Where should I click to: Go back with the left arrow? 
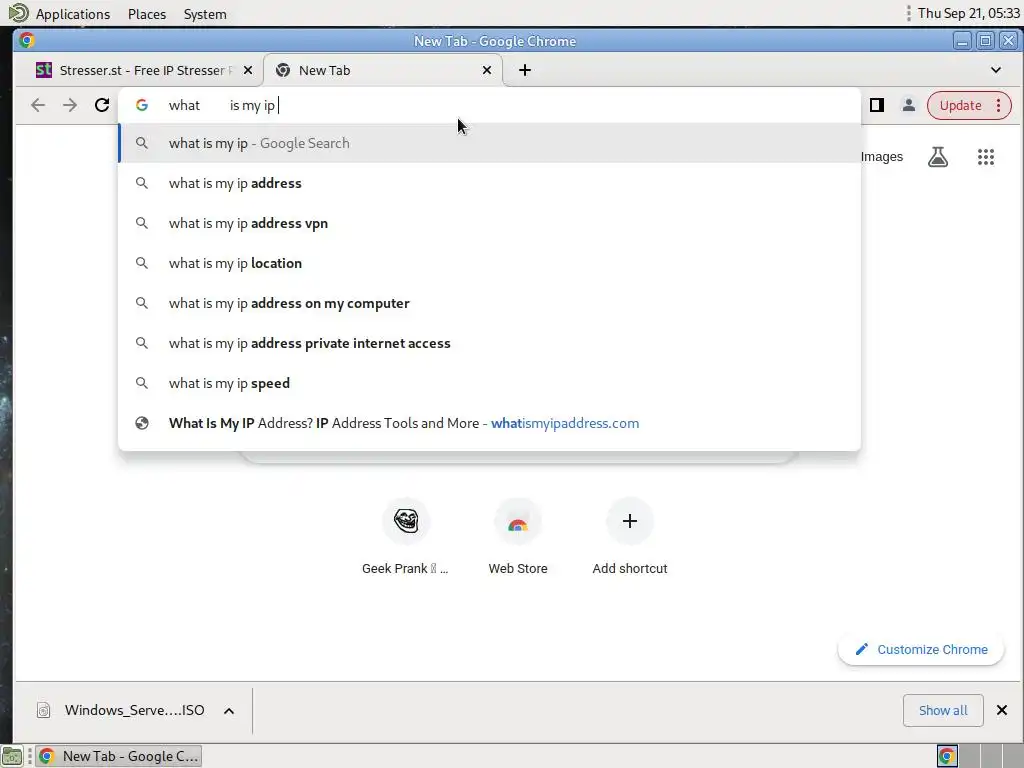click(x=38, y=105)
